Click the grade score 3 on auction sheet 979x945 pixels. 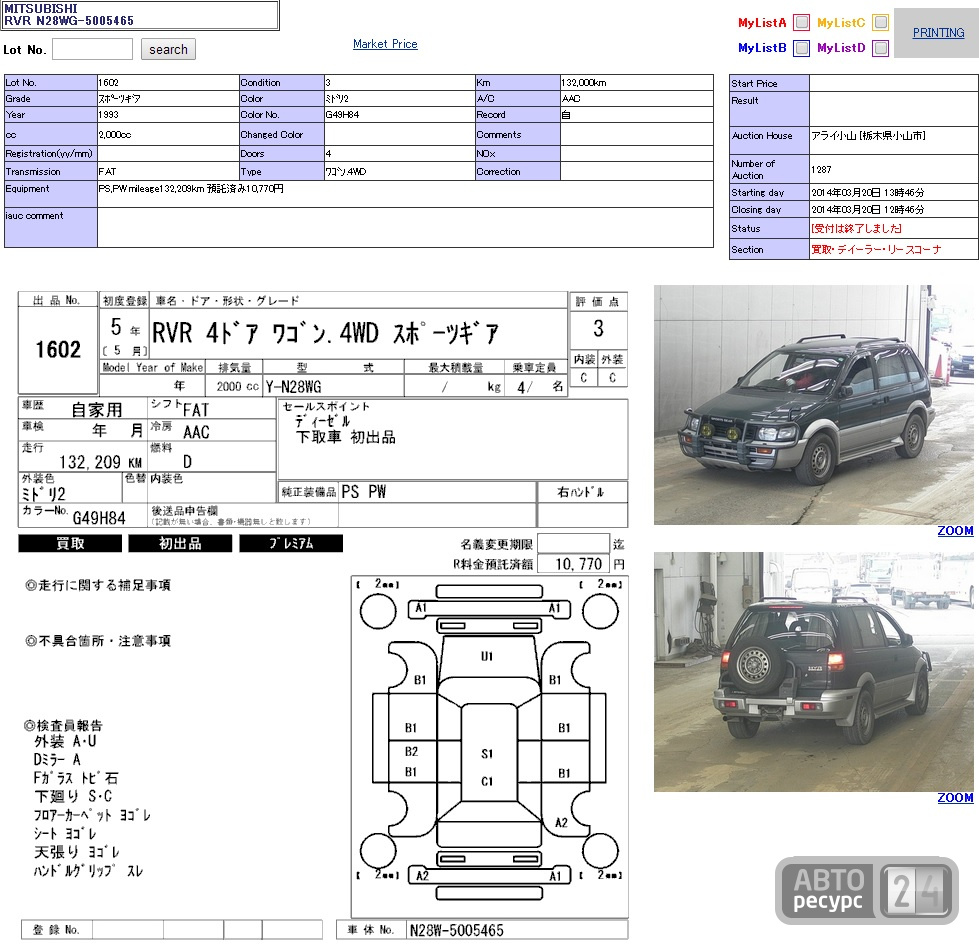(598, 328)
